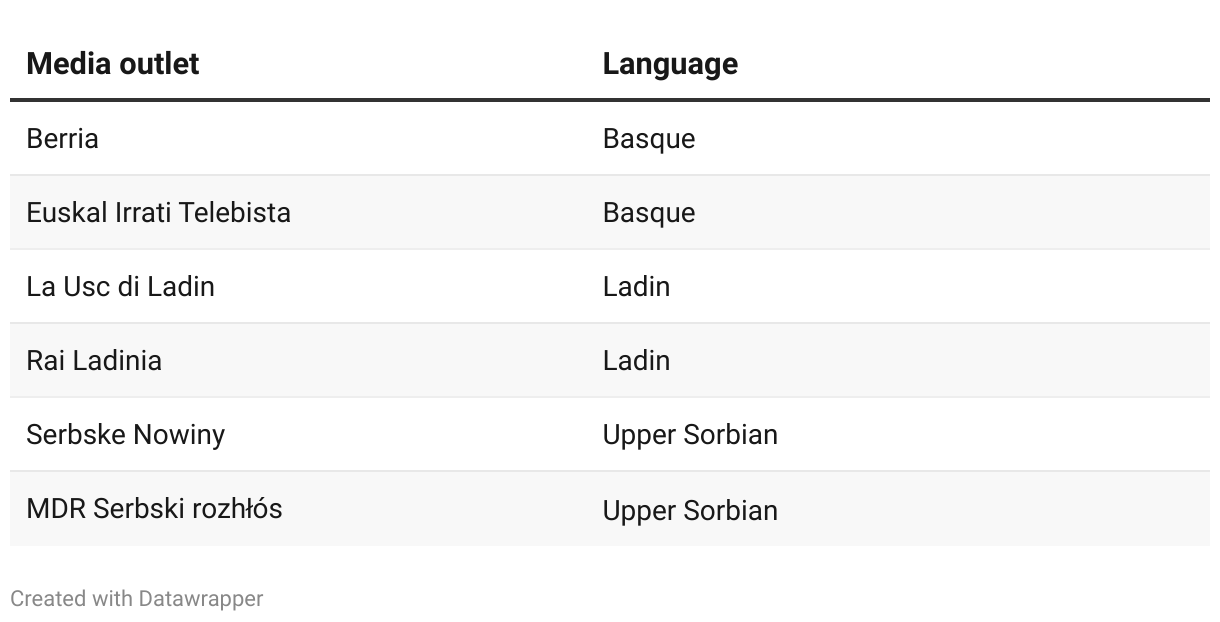Viewport: 1220px width, 622px height.
Task: Click La Usc di Ladin entry
Action: 120,286
